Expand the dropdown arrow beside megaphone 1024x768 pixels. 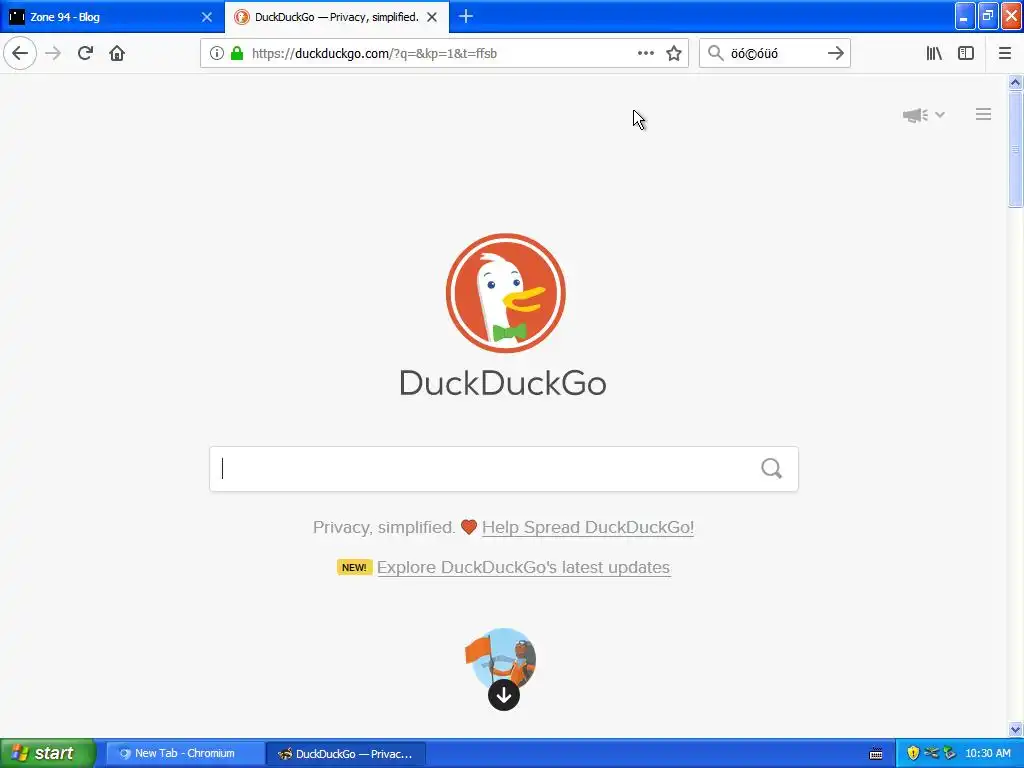940,115
